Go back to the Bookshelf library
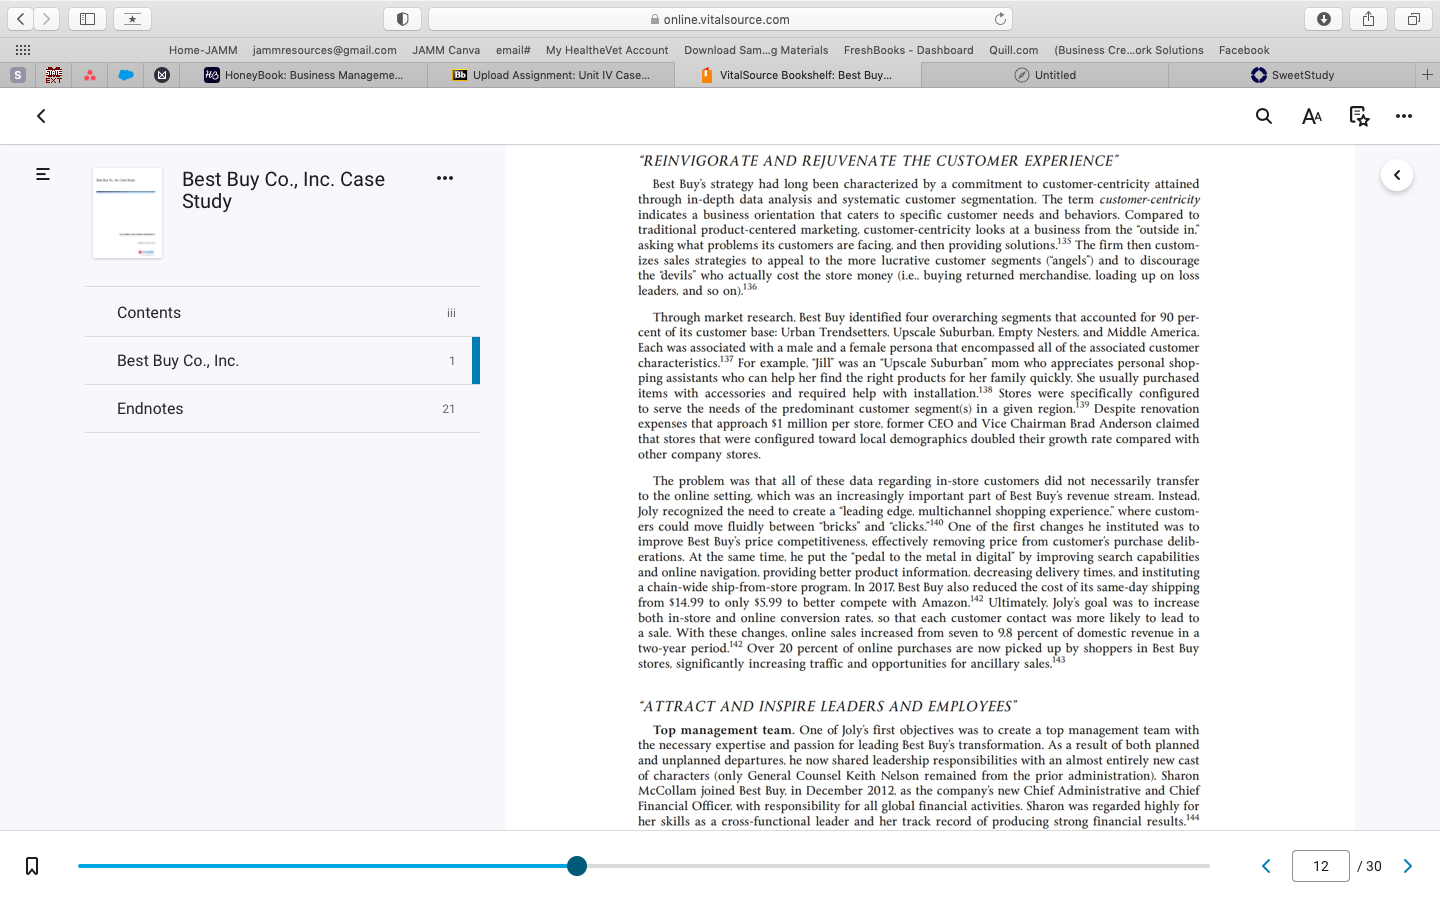This screenshot has width=1440, height=900. point(41,116)
